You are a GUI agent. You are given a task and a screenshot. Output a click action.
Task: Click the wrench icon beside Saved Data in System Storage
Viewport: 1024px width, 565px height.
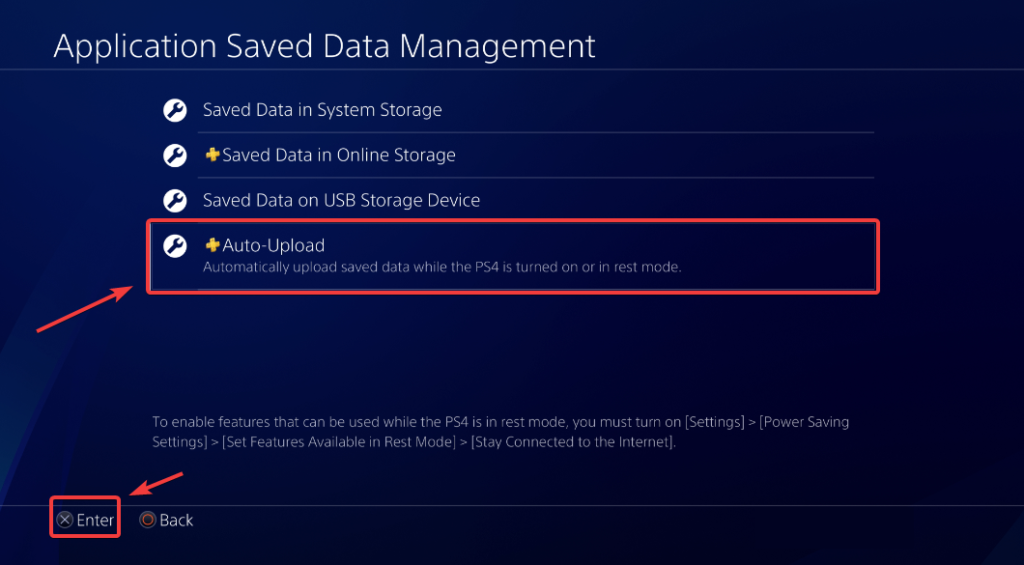175,110
